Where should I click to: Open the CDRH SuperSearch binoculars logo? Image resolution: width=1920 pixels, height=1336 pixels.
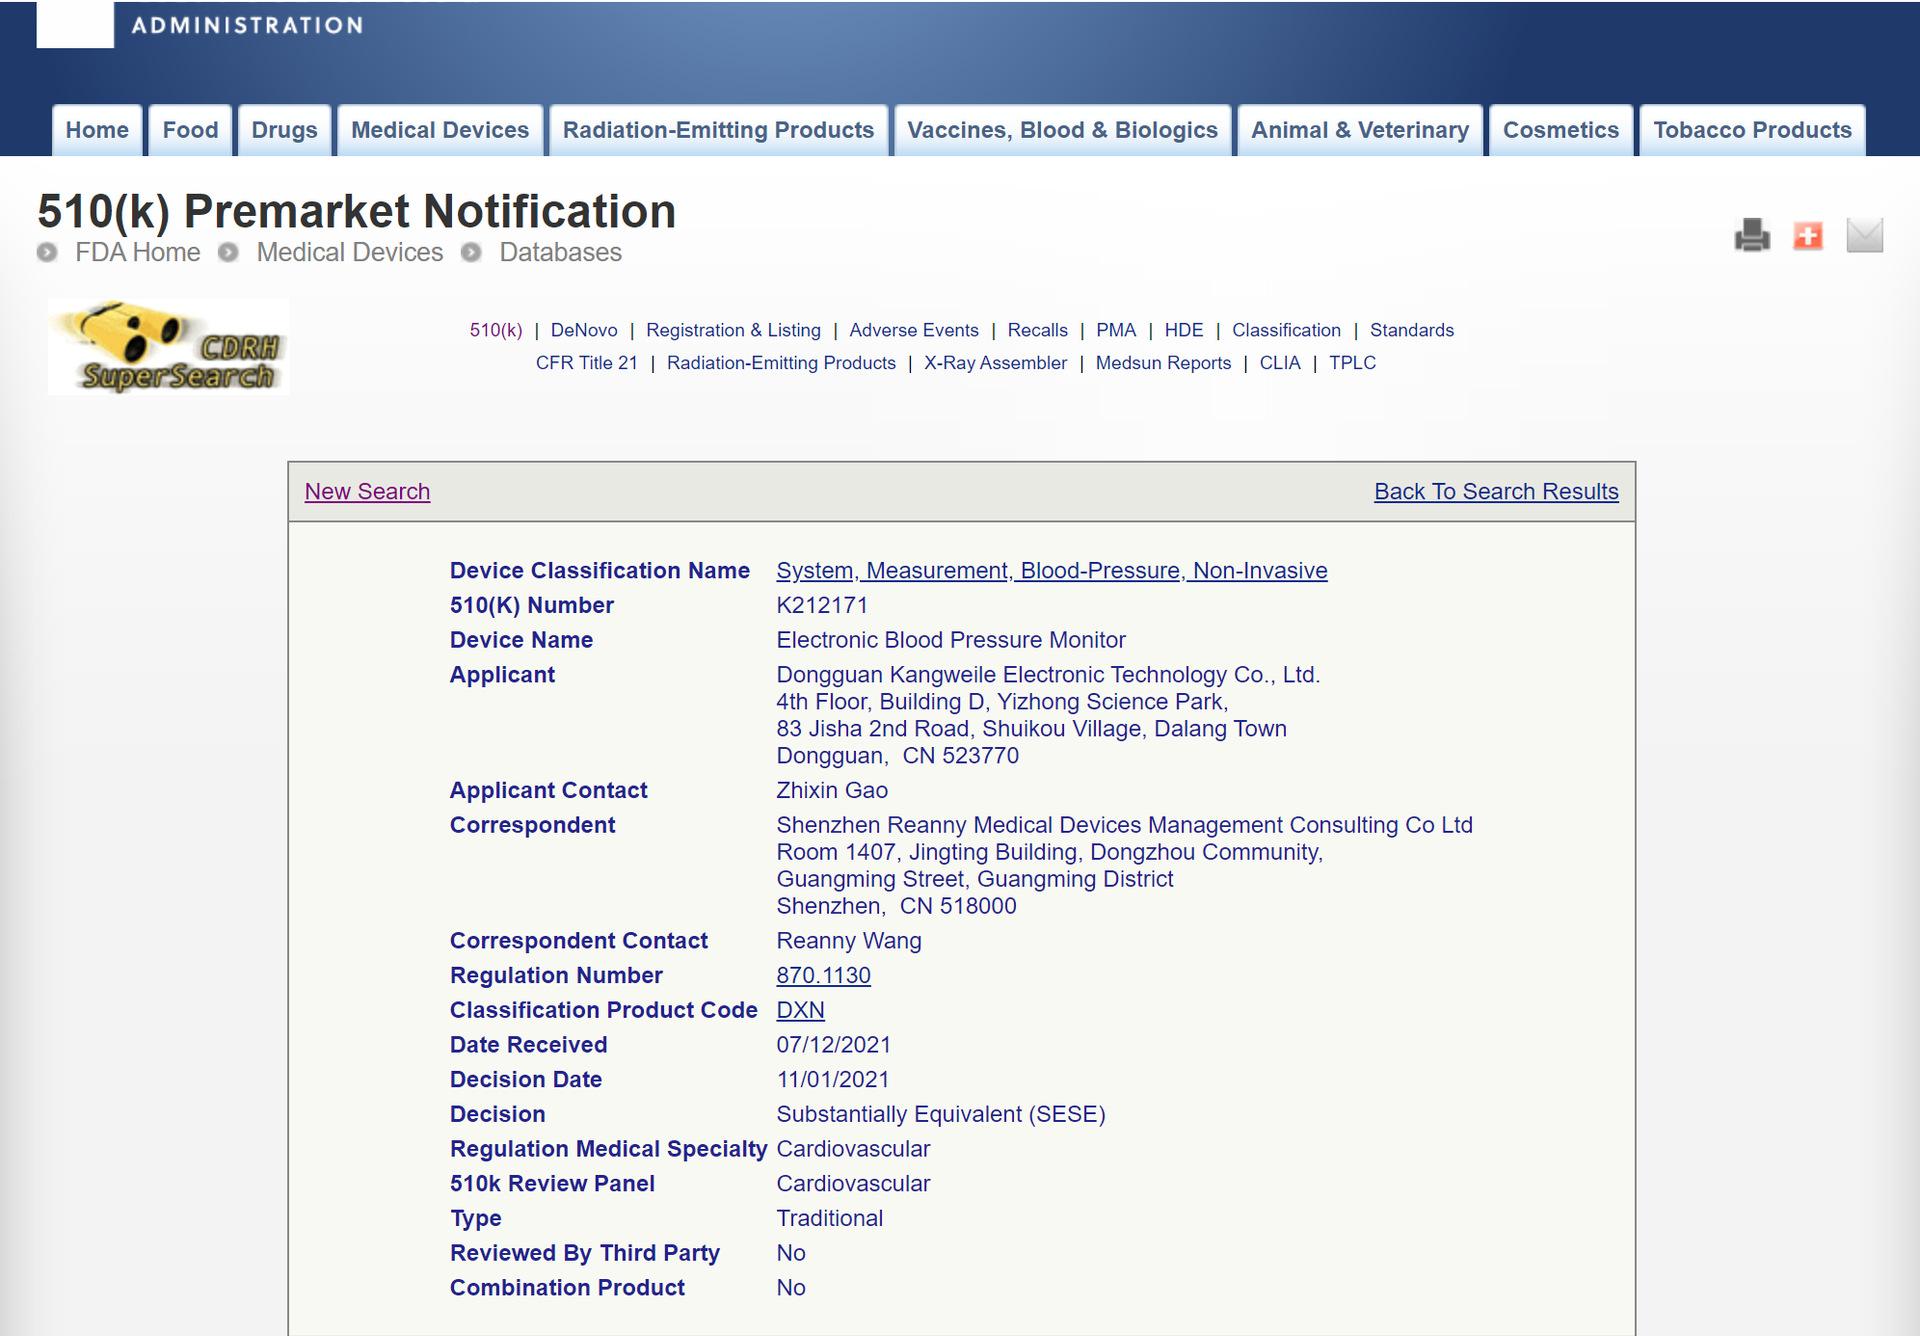click(168, 347)
